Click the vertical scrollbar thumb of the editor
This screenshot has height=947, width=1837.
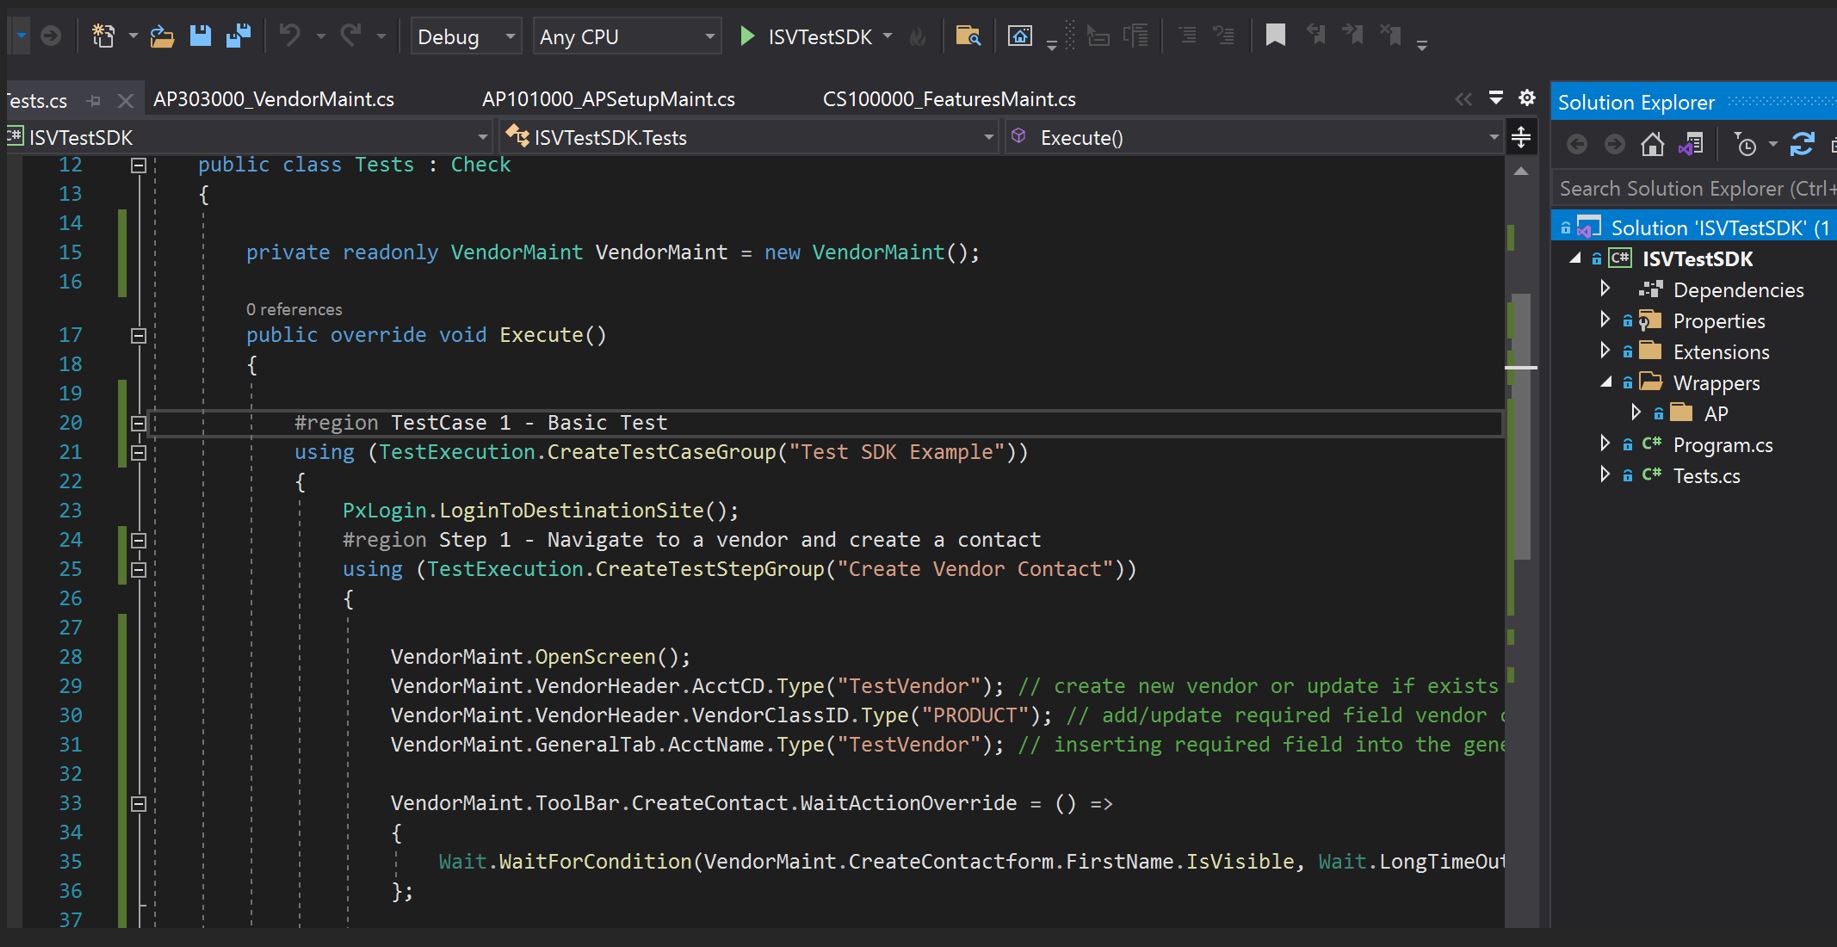(x=1521, y=425)
